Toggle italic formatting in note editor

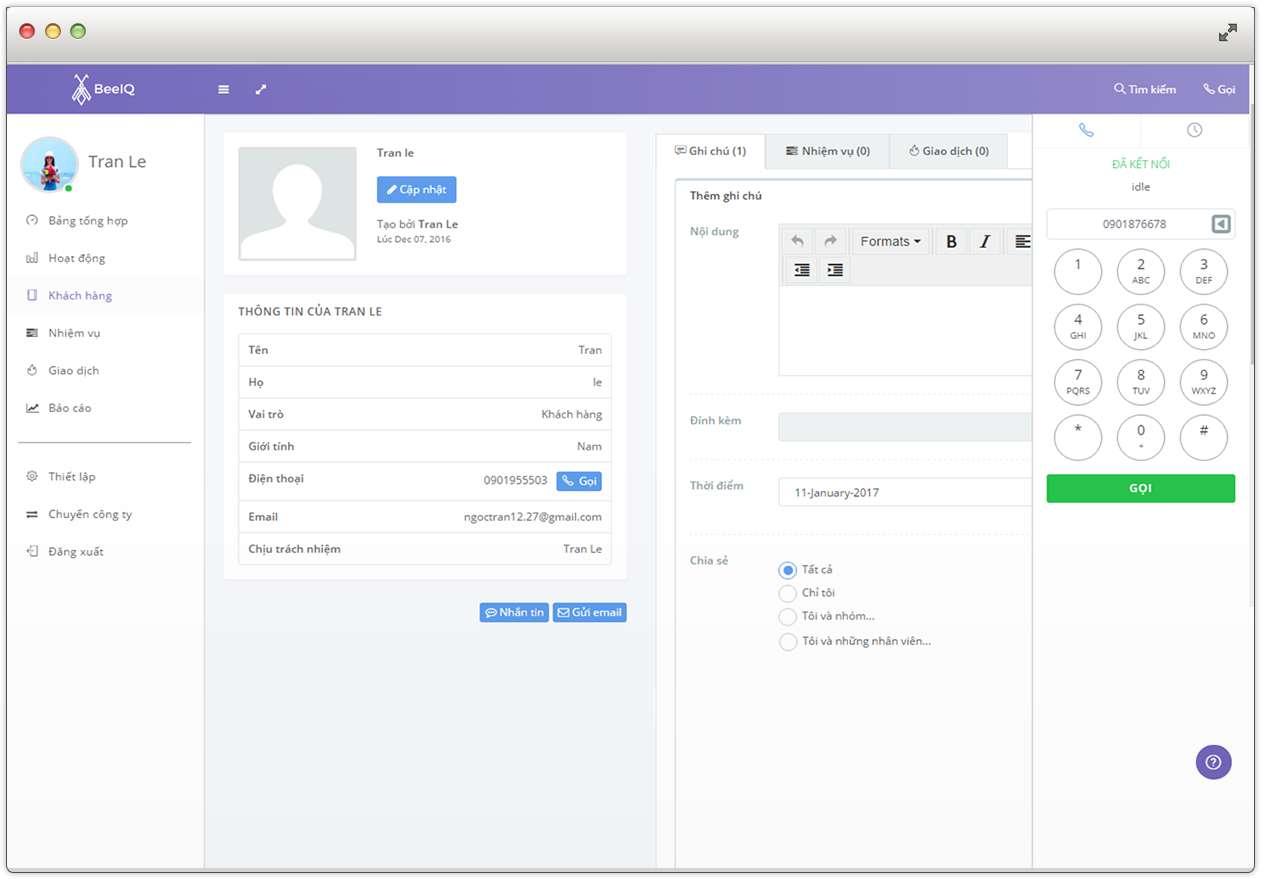pyautogui.click(x=985, y=241)
